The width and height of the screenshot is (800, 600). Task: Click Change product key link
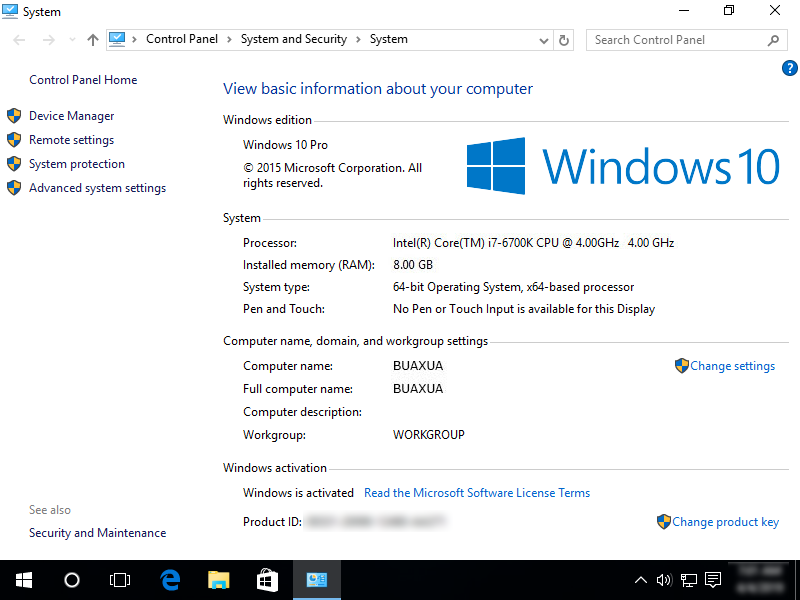tap(725, 522)
